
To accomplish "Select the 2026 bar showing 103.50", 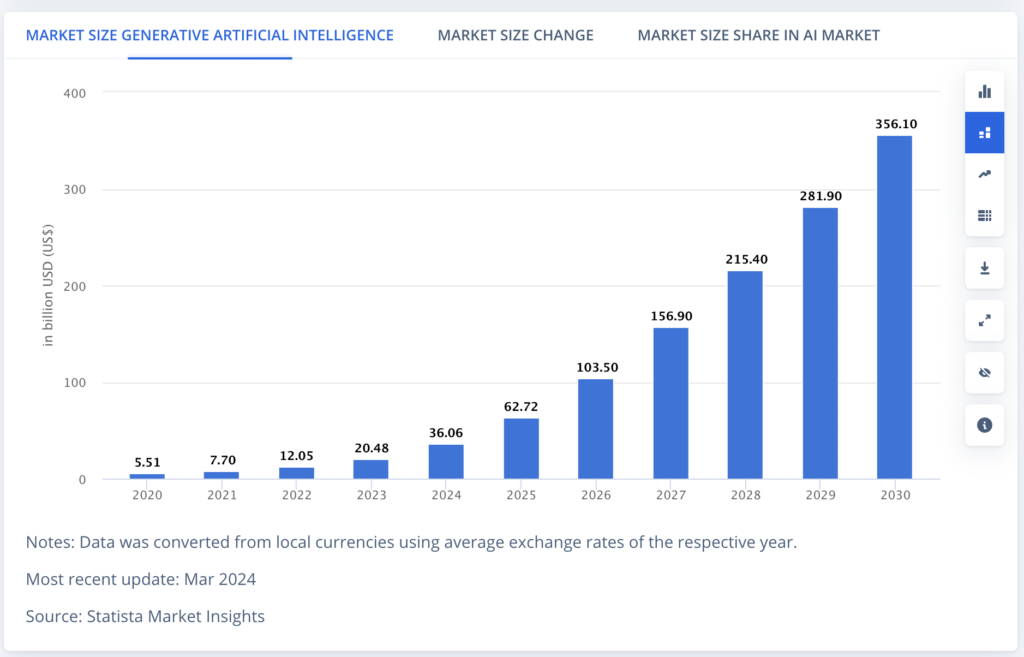I will tap(595, 429).
